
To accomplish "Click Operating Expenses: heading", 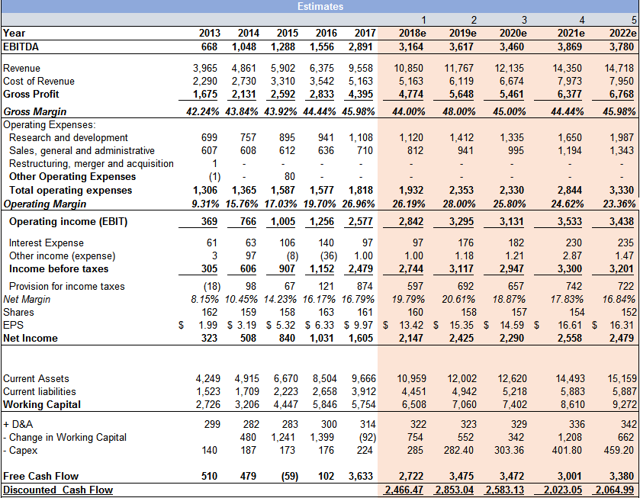I will [49, 124].
